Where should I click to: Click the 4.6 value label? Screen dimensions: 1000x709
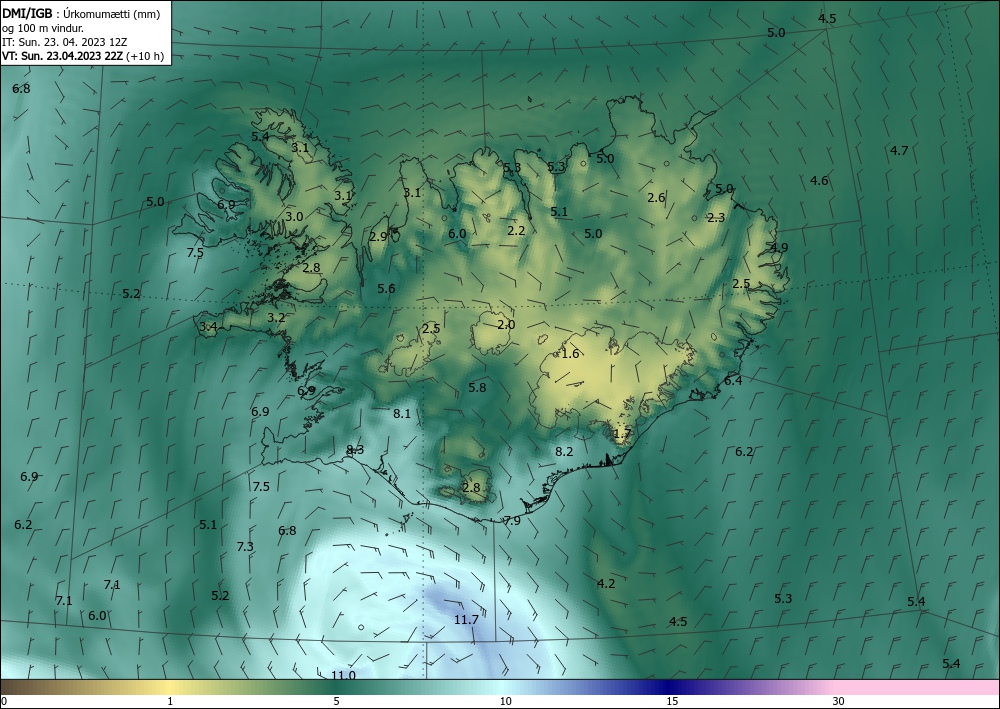(819, 180)
